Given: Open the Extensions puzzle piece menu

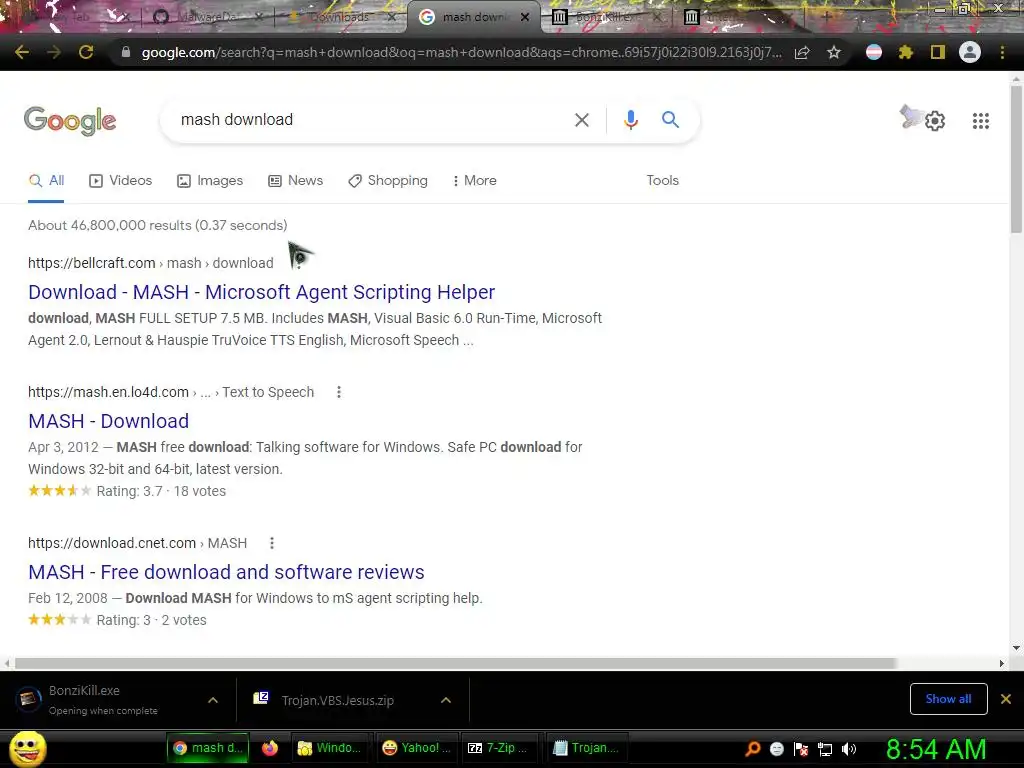Looking at the screenshot, I should [905, 52].
